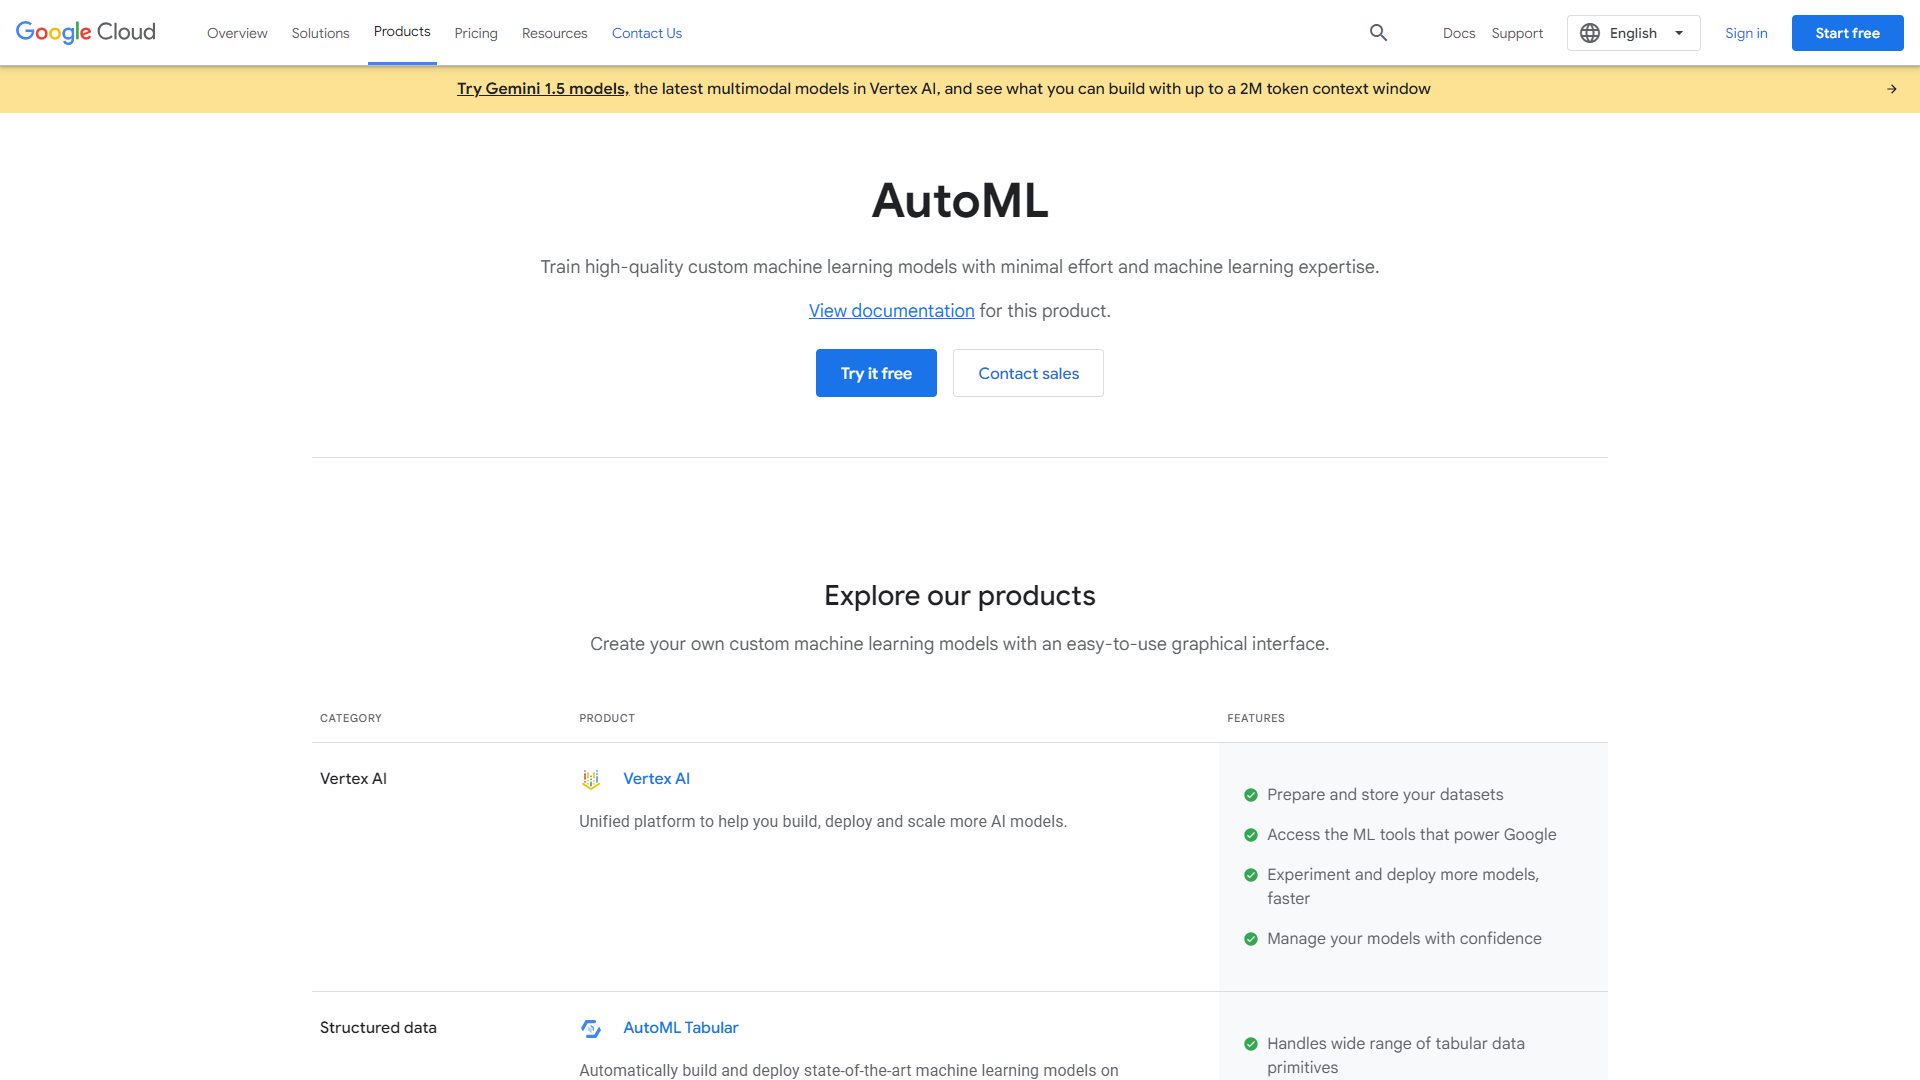
Task: Click the Google Cloud logo
Action: [85, 32]
